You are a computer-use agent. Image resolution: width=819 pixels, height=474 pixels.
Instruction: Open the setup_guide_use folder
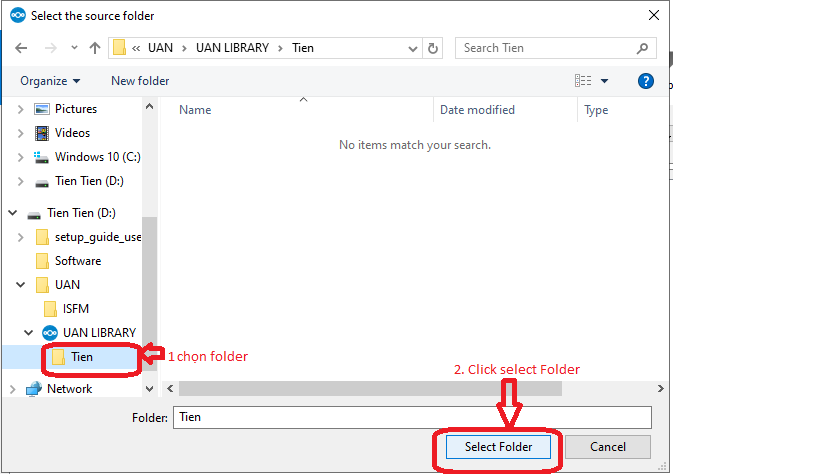pos(98,237)
